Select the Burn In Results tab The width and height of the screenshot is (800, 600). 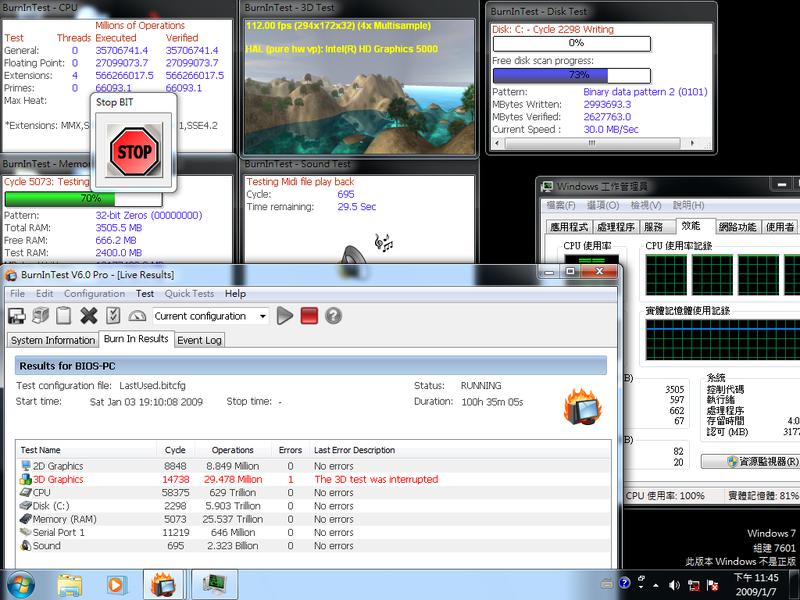(136, 339)
